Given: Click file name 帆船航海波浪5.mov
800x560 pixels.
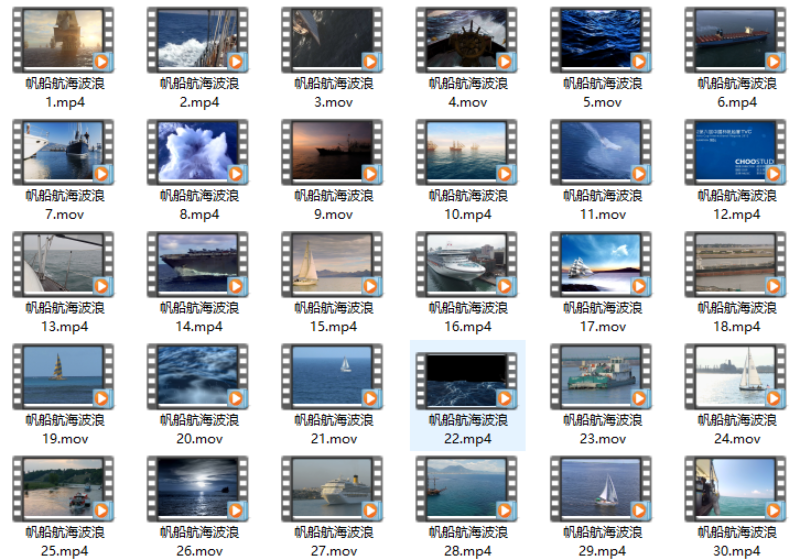Looking at the screenshot, I should 603,93.
